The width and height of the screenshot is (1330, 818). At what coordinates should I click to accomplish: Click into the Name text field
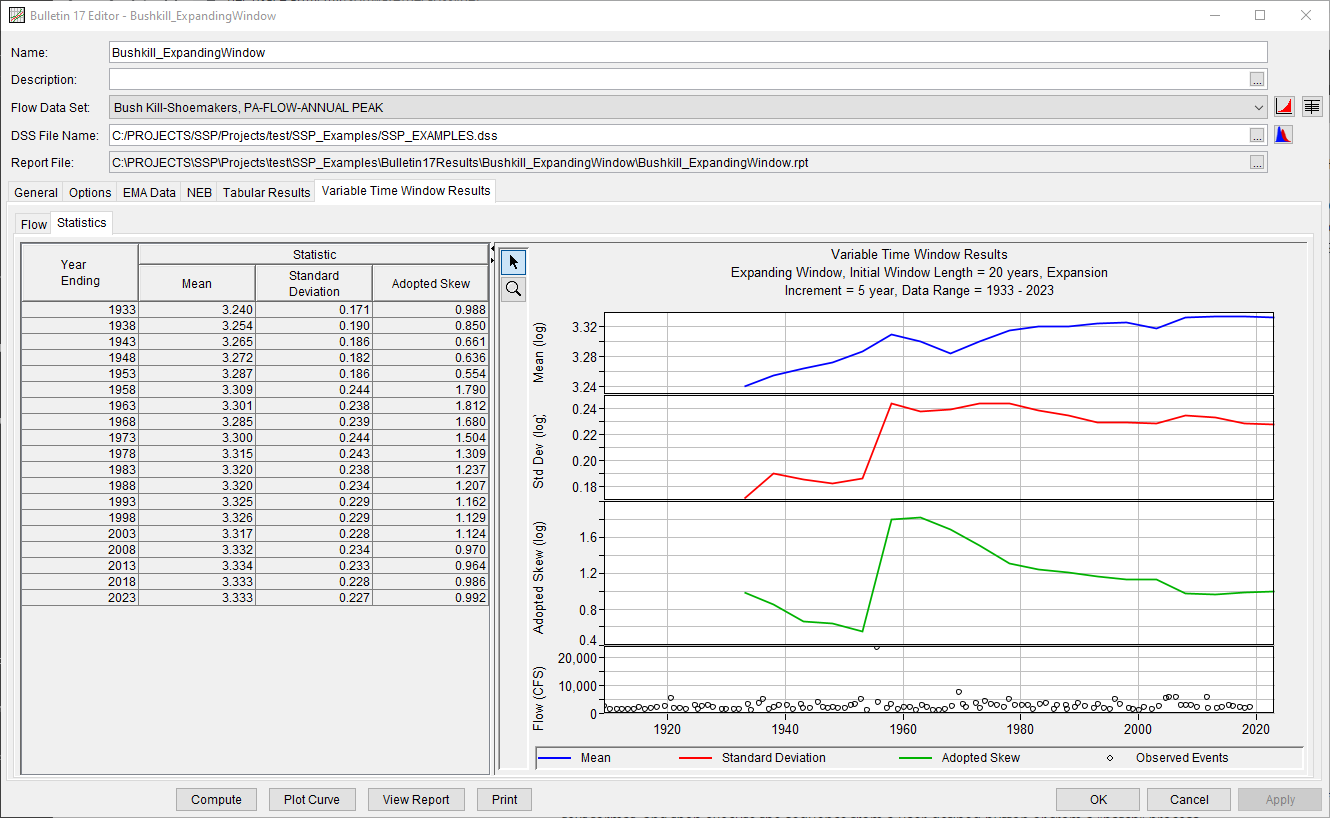(x=688, y=52)
